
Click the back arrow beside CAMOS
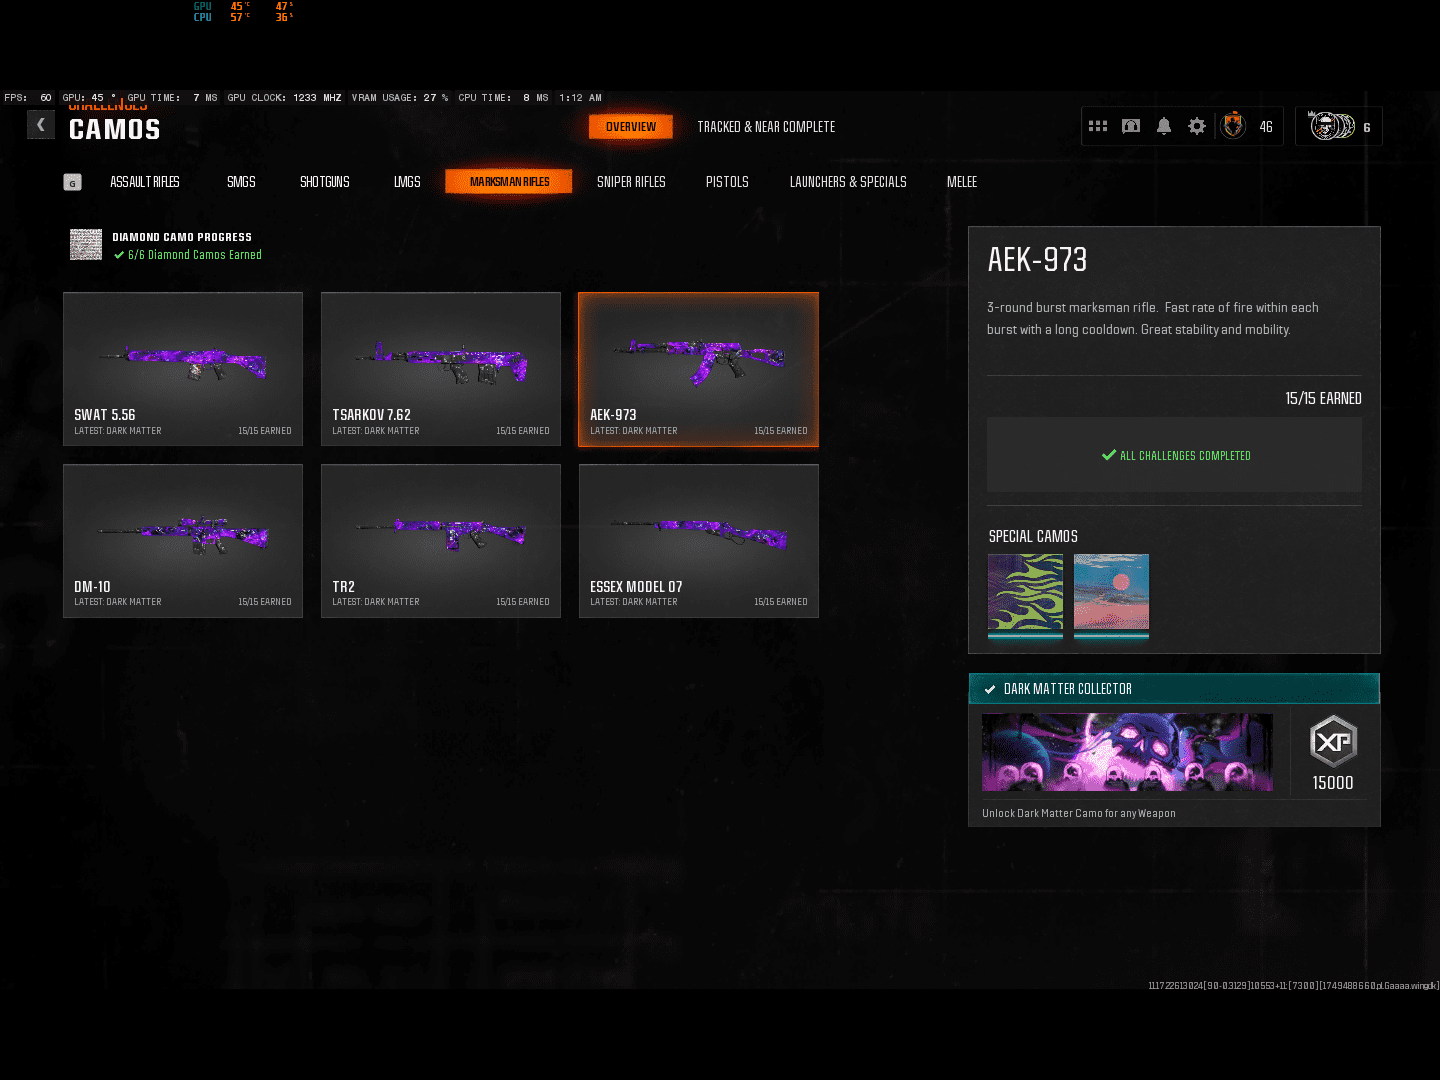41,125
